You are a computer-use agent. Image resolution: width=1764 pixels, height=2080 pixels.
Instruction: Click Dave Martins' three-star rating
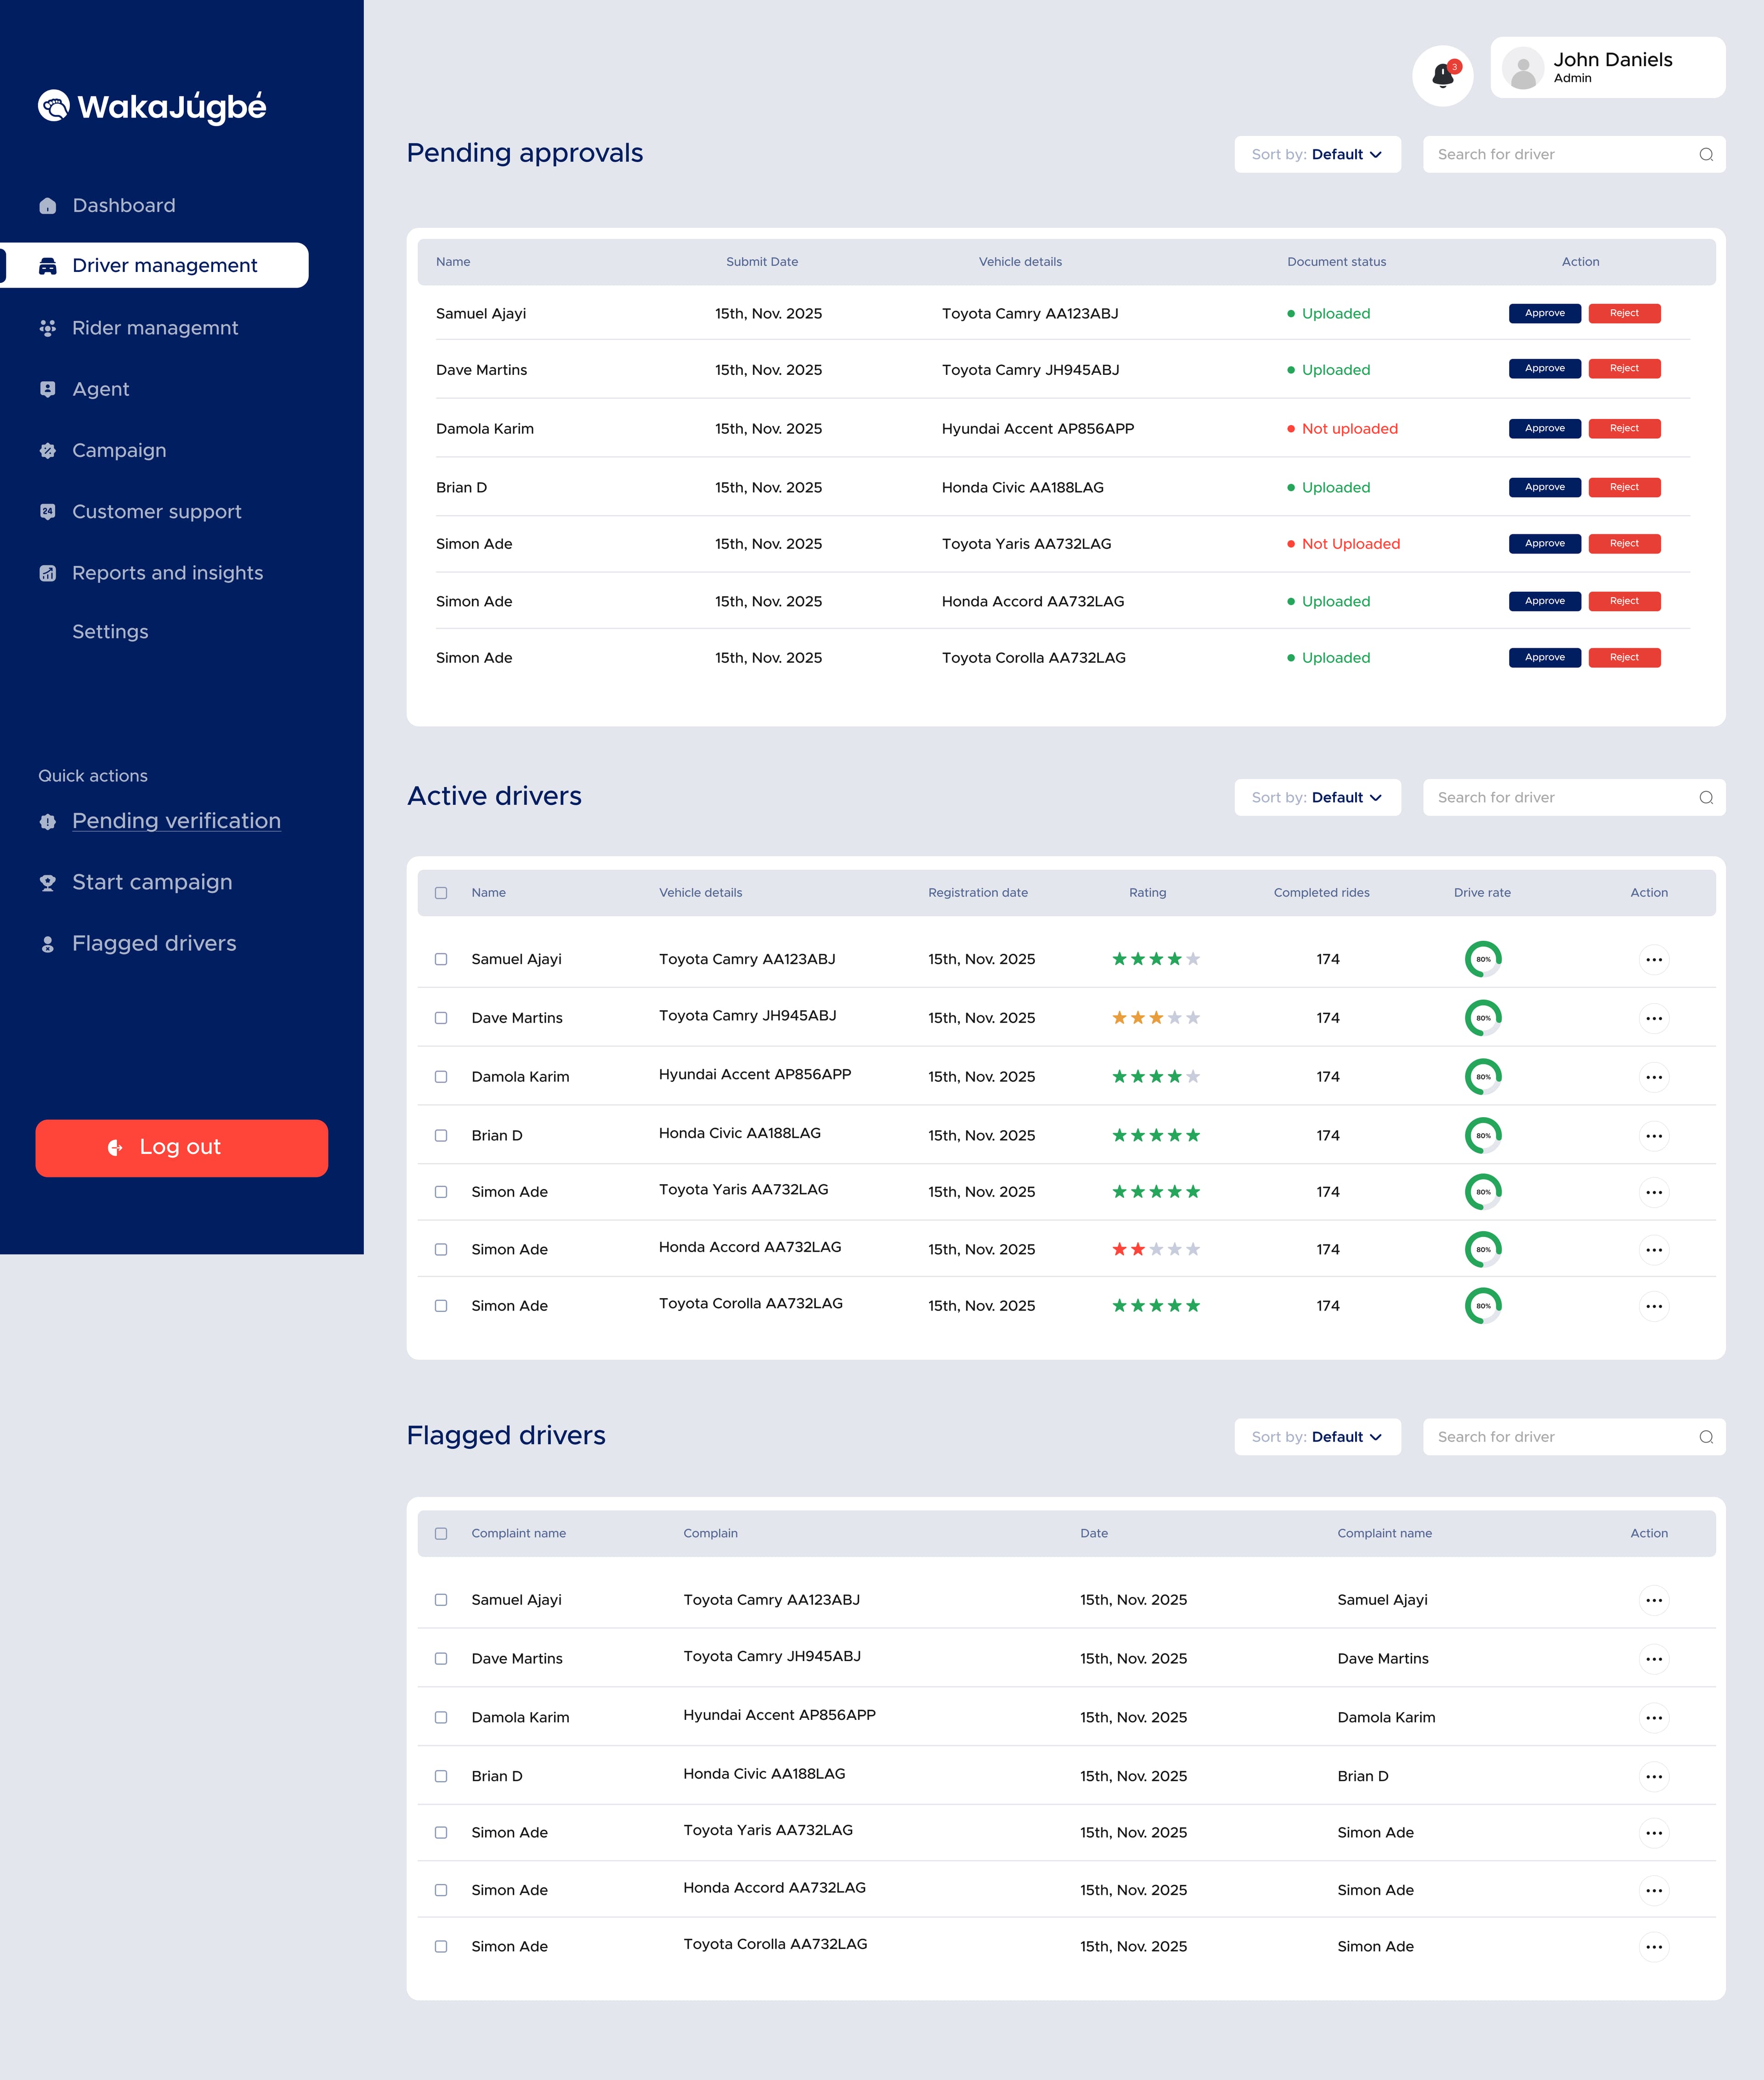point(1155,1018)
